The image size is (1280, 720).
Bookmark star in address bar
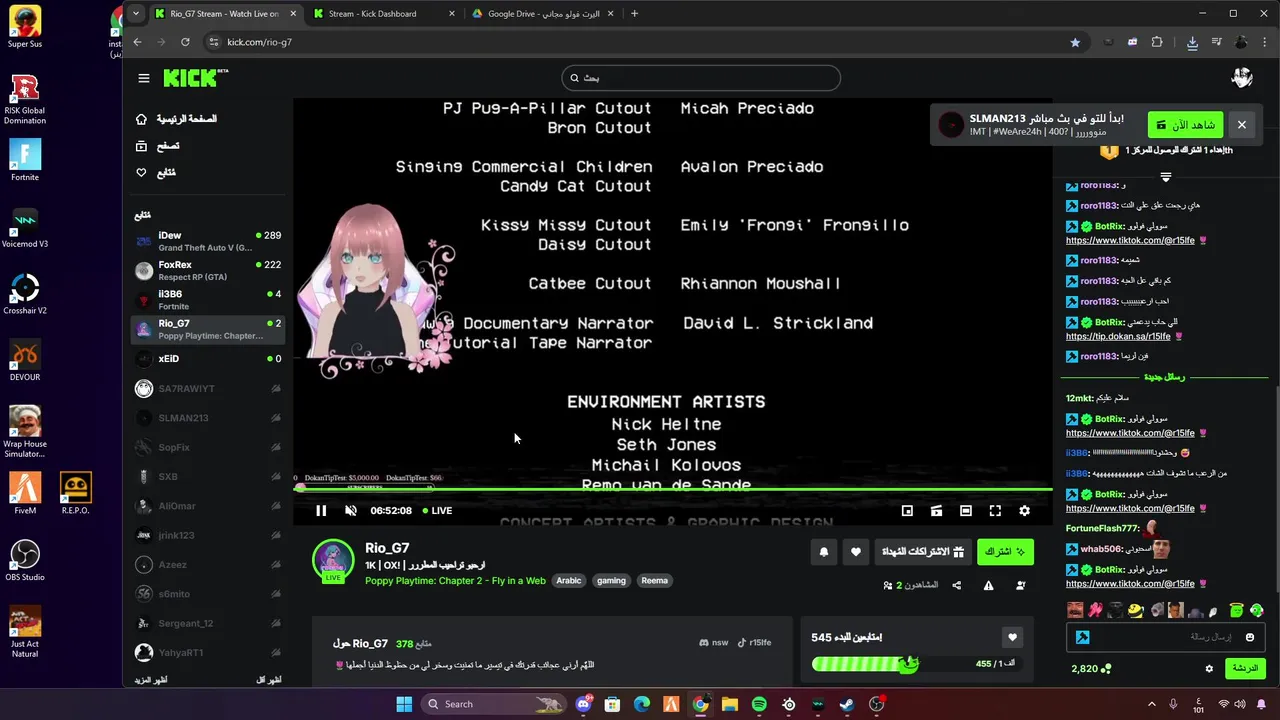pyautogui.click(x=1075, y=42)
